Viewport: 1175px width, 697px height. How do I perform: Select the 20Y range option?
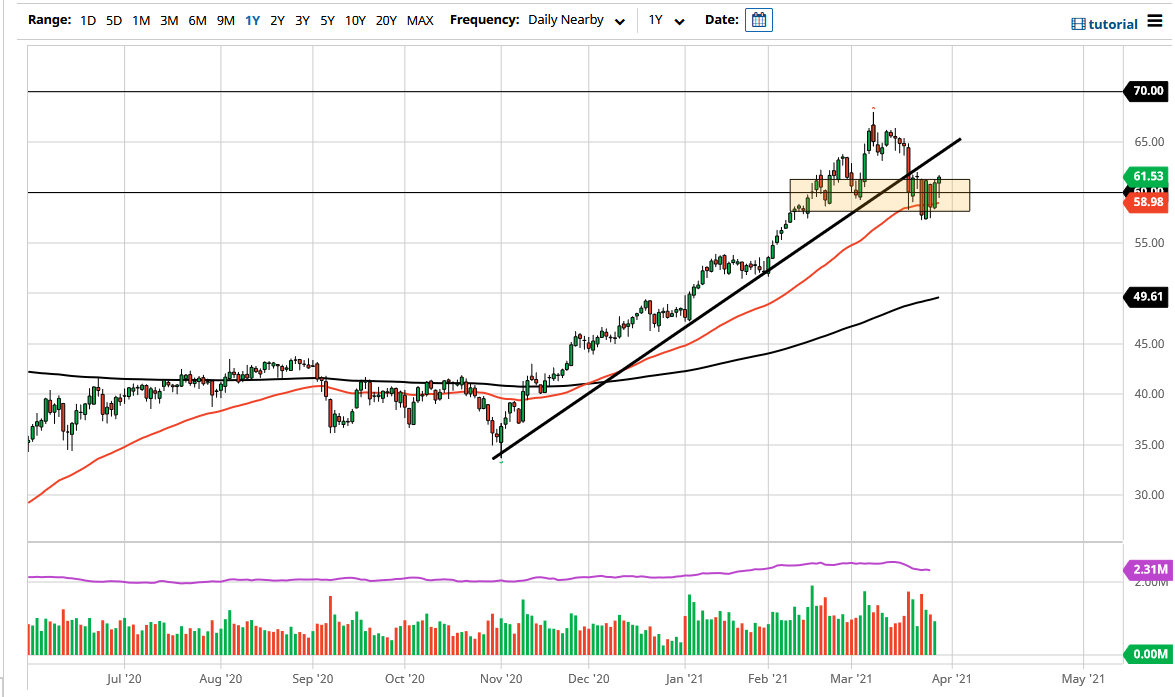click(386, 19)
